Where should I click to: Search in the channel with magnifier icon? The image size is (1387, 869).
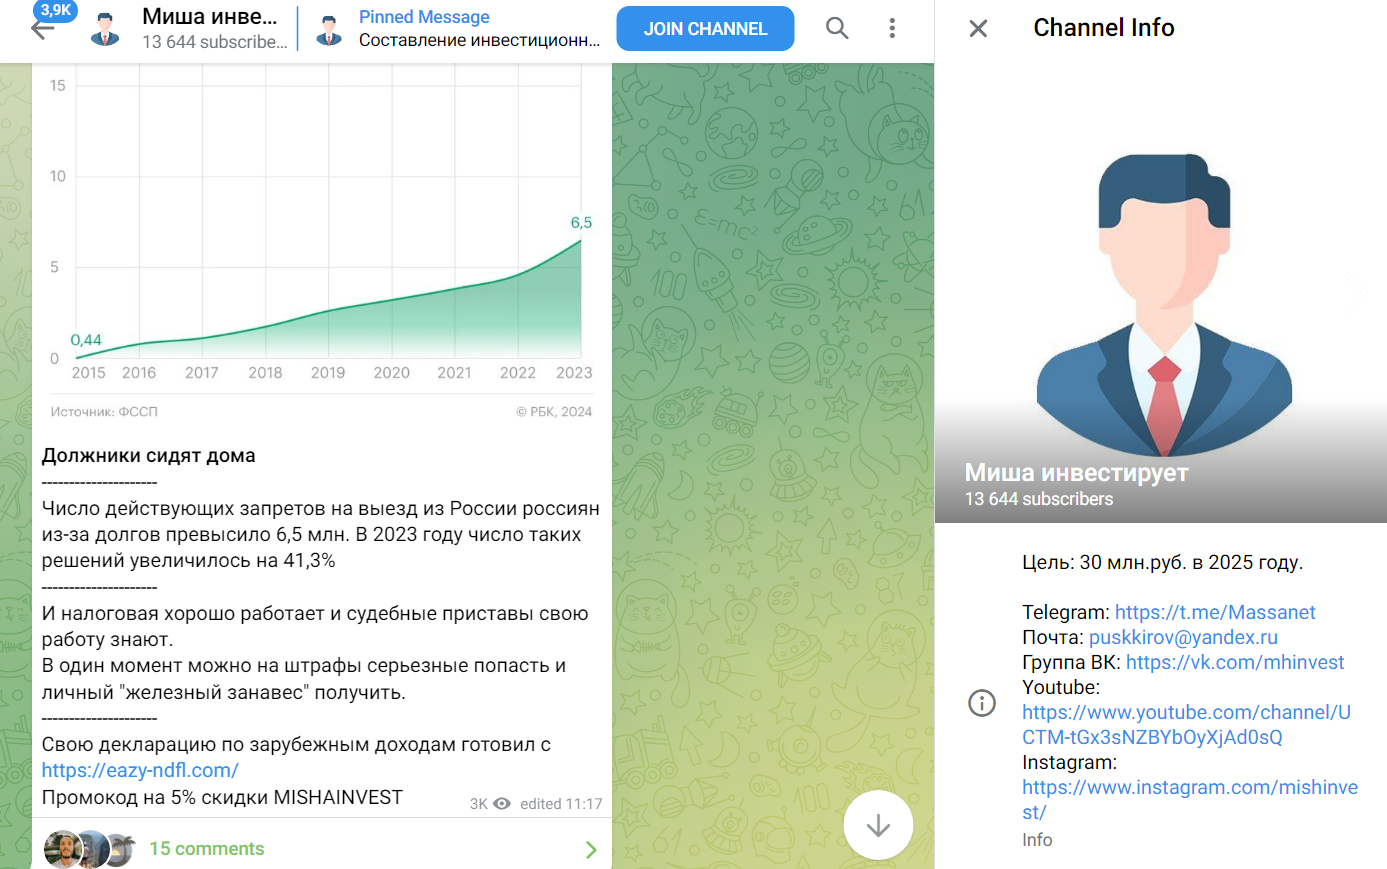click(x=837, y=28)
